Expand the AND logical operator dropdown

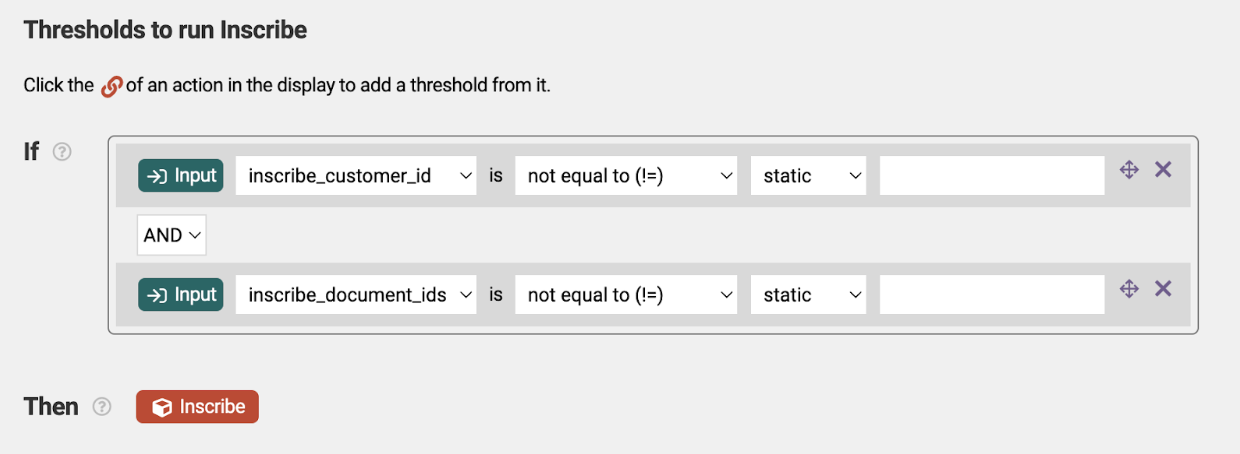click(171, 235)
